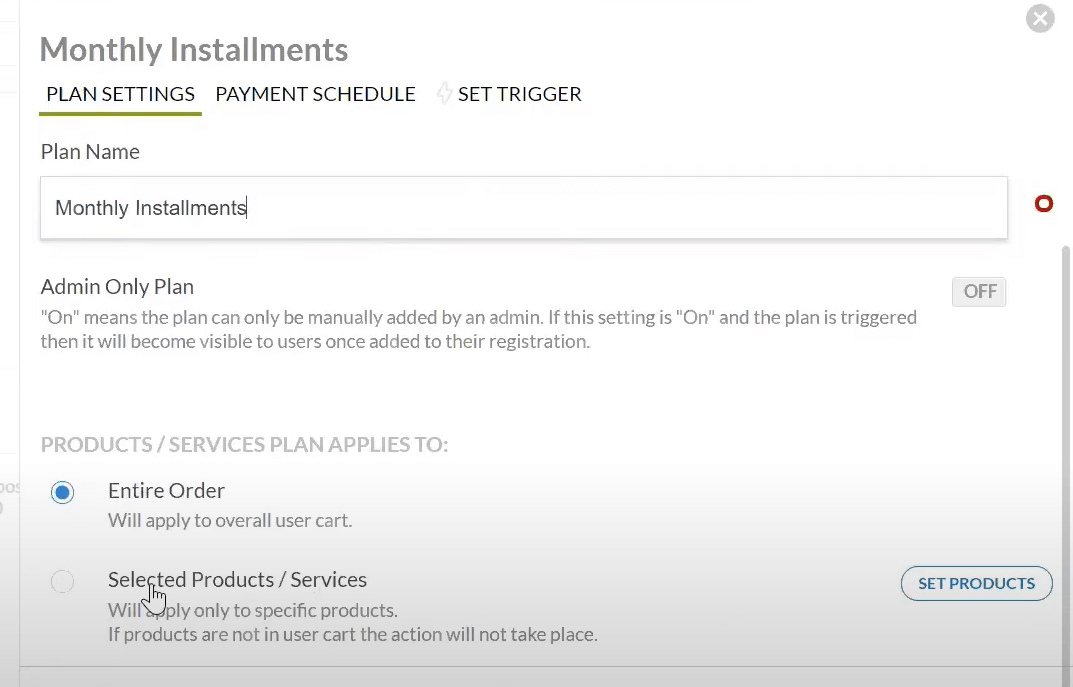
Task: Go to the Set Trigger tab
Action: 519,94
